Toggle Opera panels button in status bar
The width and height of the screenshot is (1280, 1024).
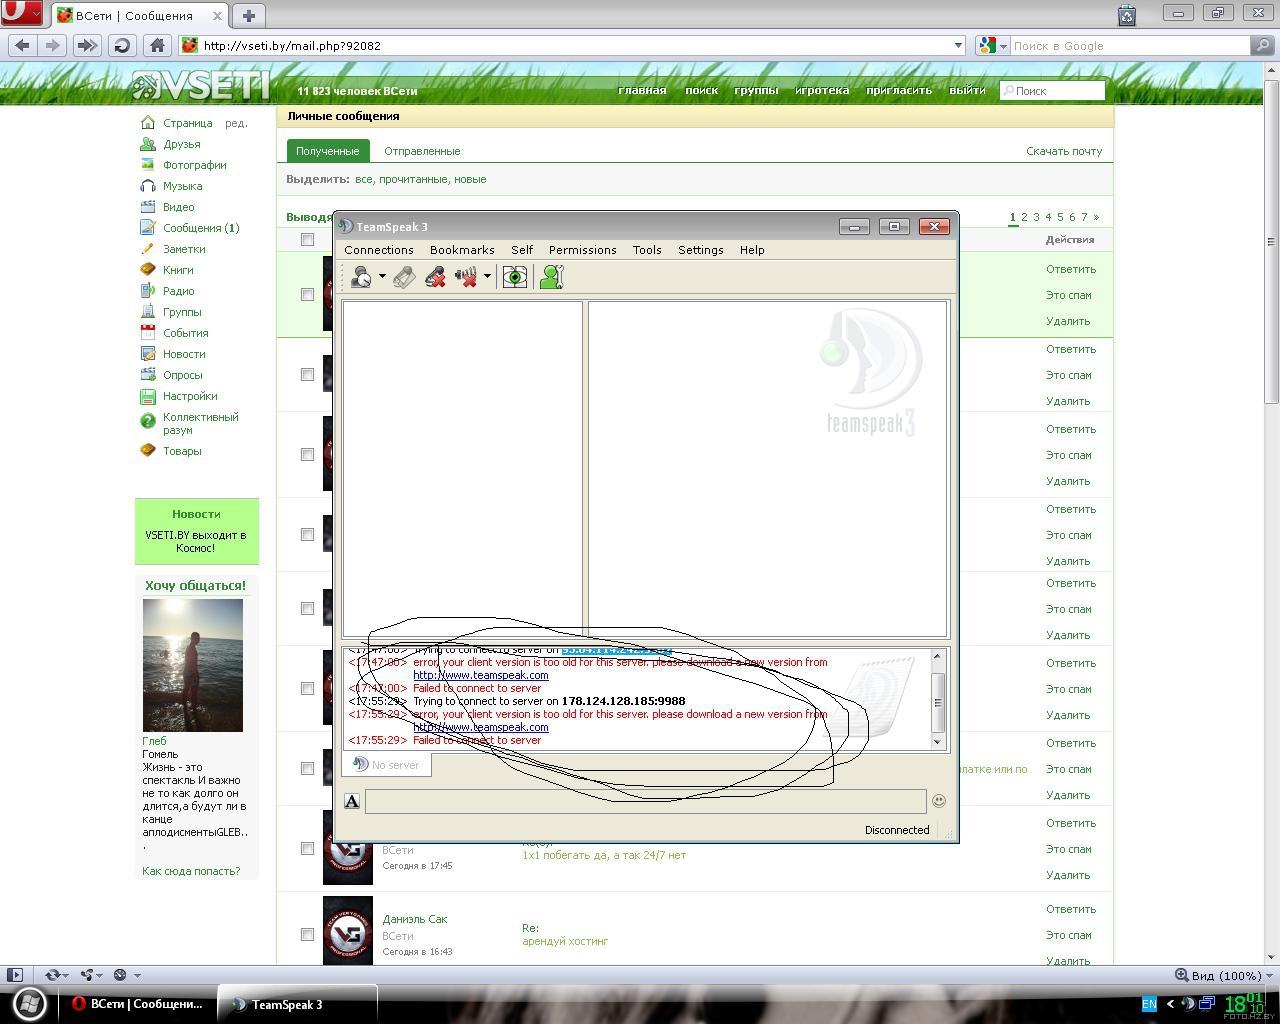(x=15, y=975)
